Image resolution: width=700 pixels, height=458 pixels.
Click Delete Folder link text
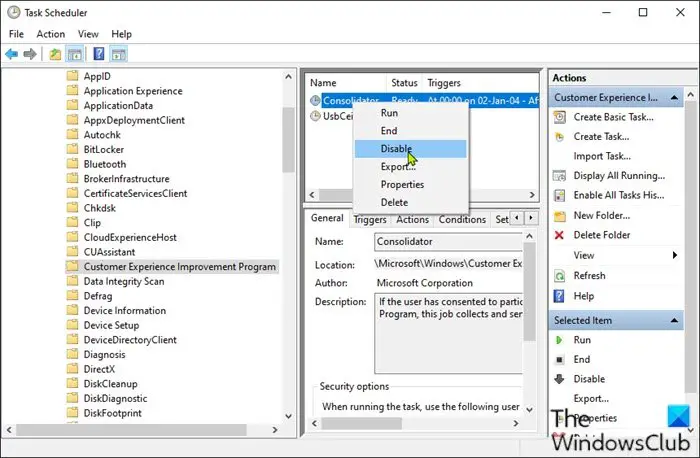tap(602, 235)
